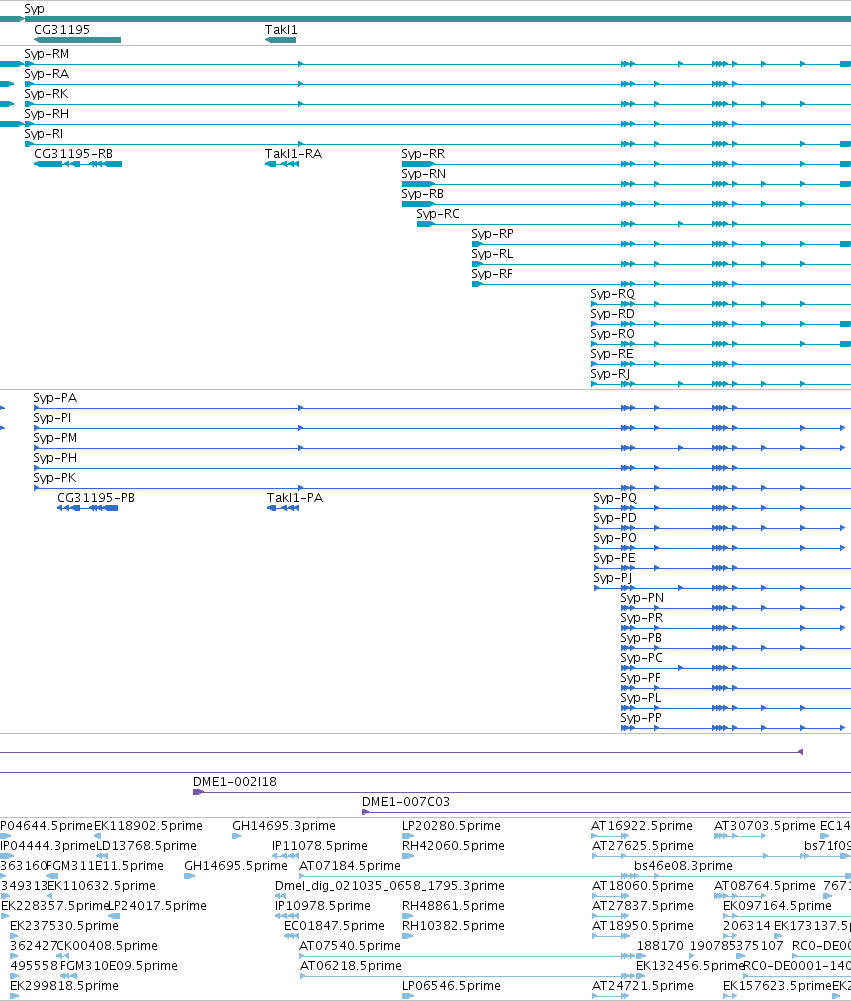Viewport: 851px width, 1001px height.
Task: Click the AT18060.5prime EST label
Action: (643, 886)
